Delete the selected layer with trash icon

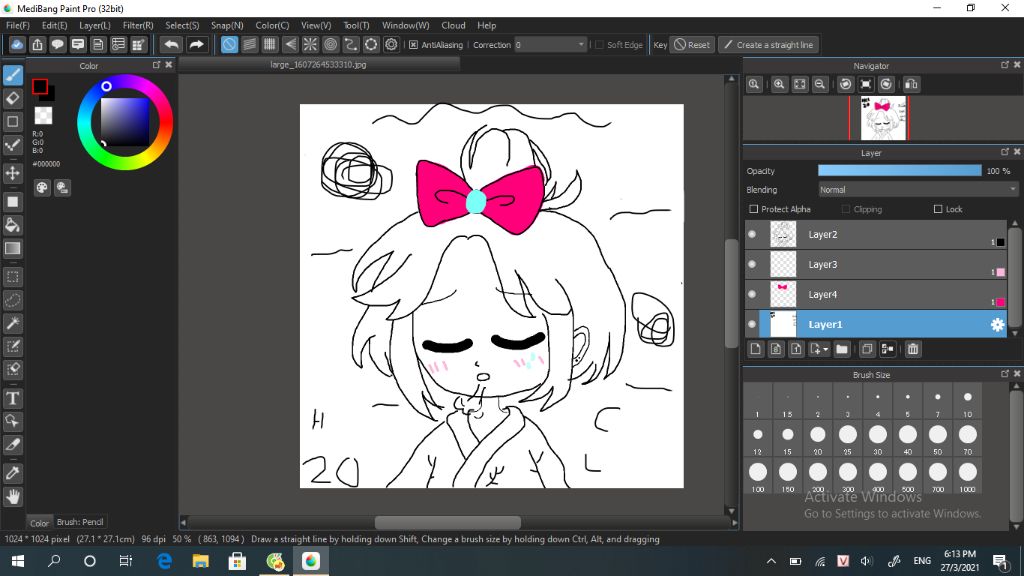pos(913,349)
